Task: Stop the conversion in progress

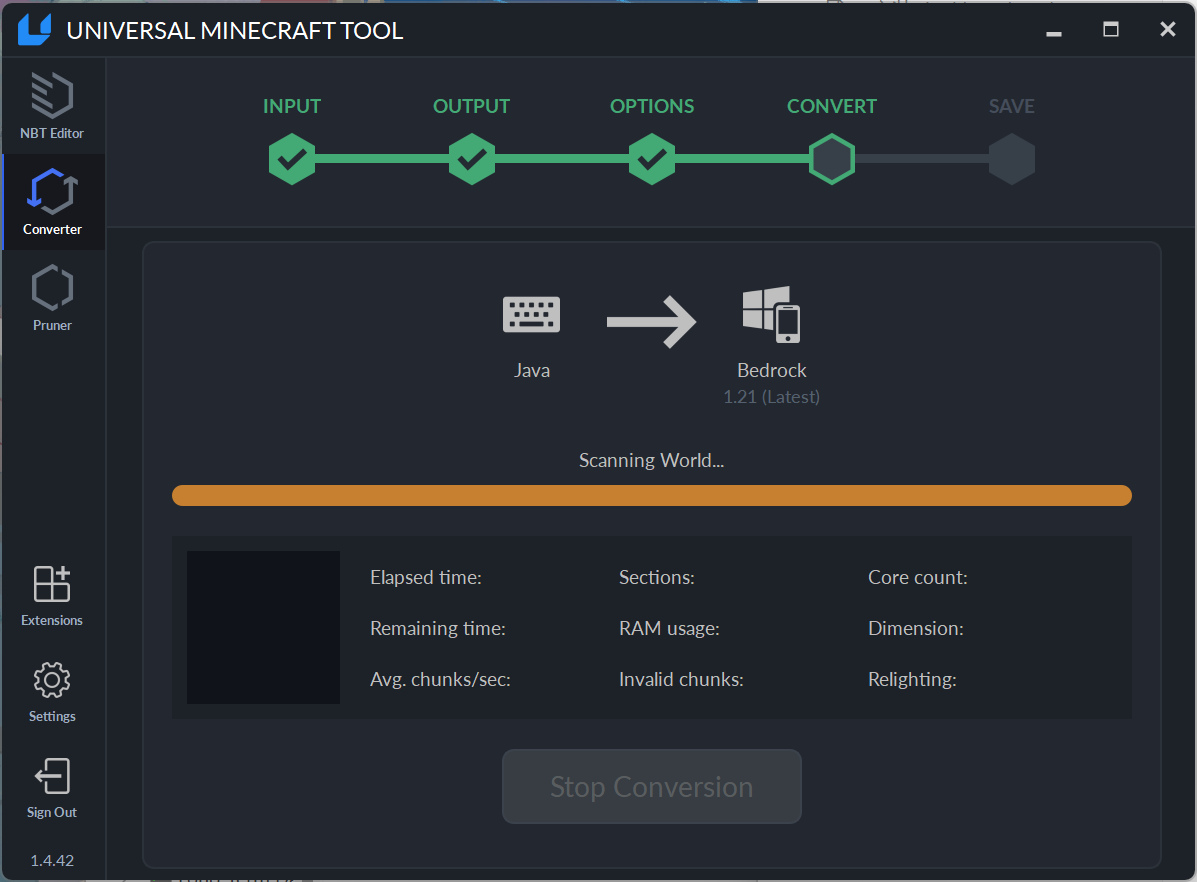Action: [x=652, y=787]
